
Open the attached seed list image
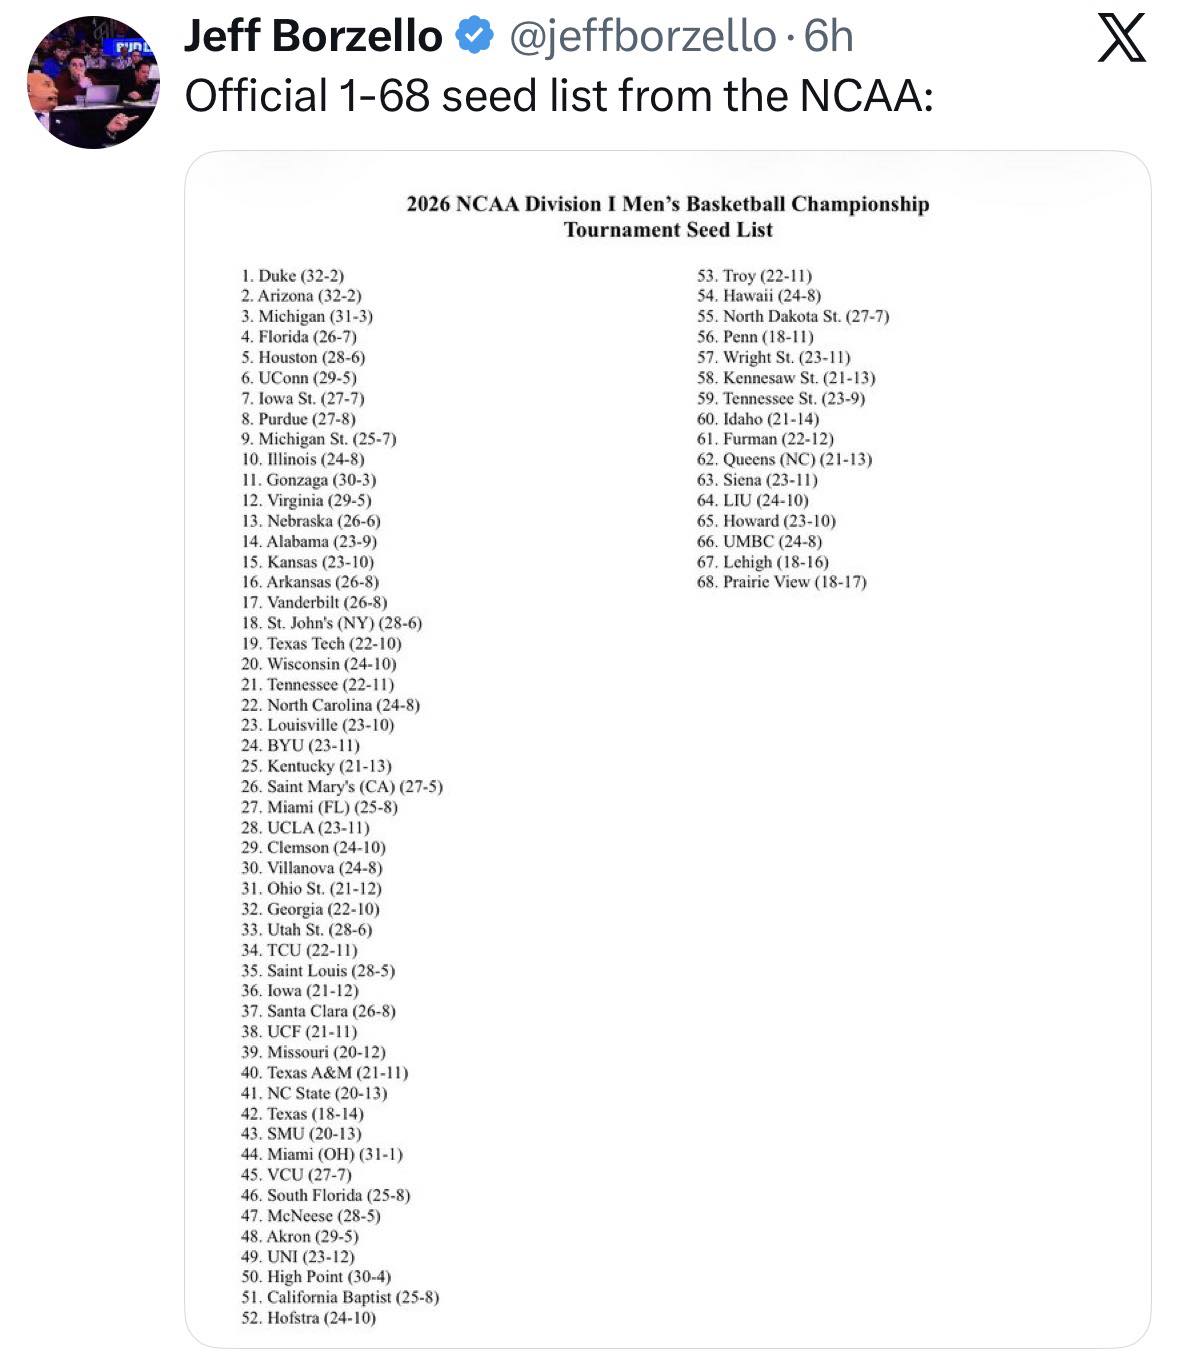(667, 749)
